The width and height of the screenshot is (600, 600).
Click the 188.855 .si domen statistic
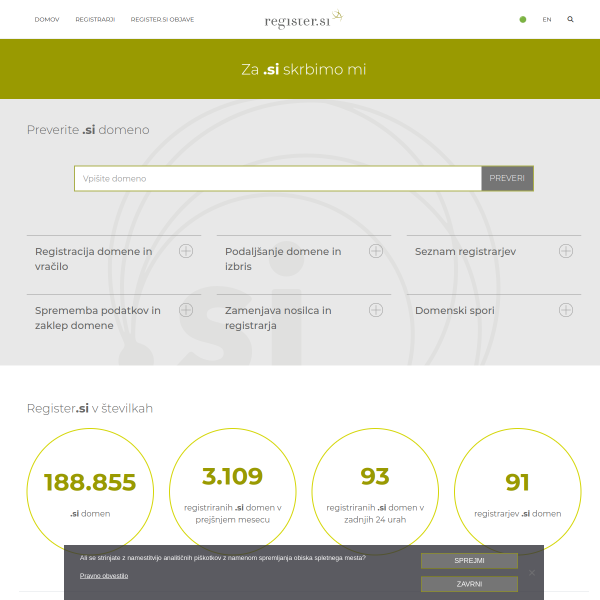(x=90, y=492)
